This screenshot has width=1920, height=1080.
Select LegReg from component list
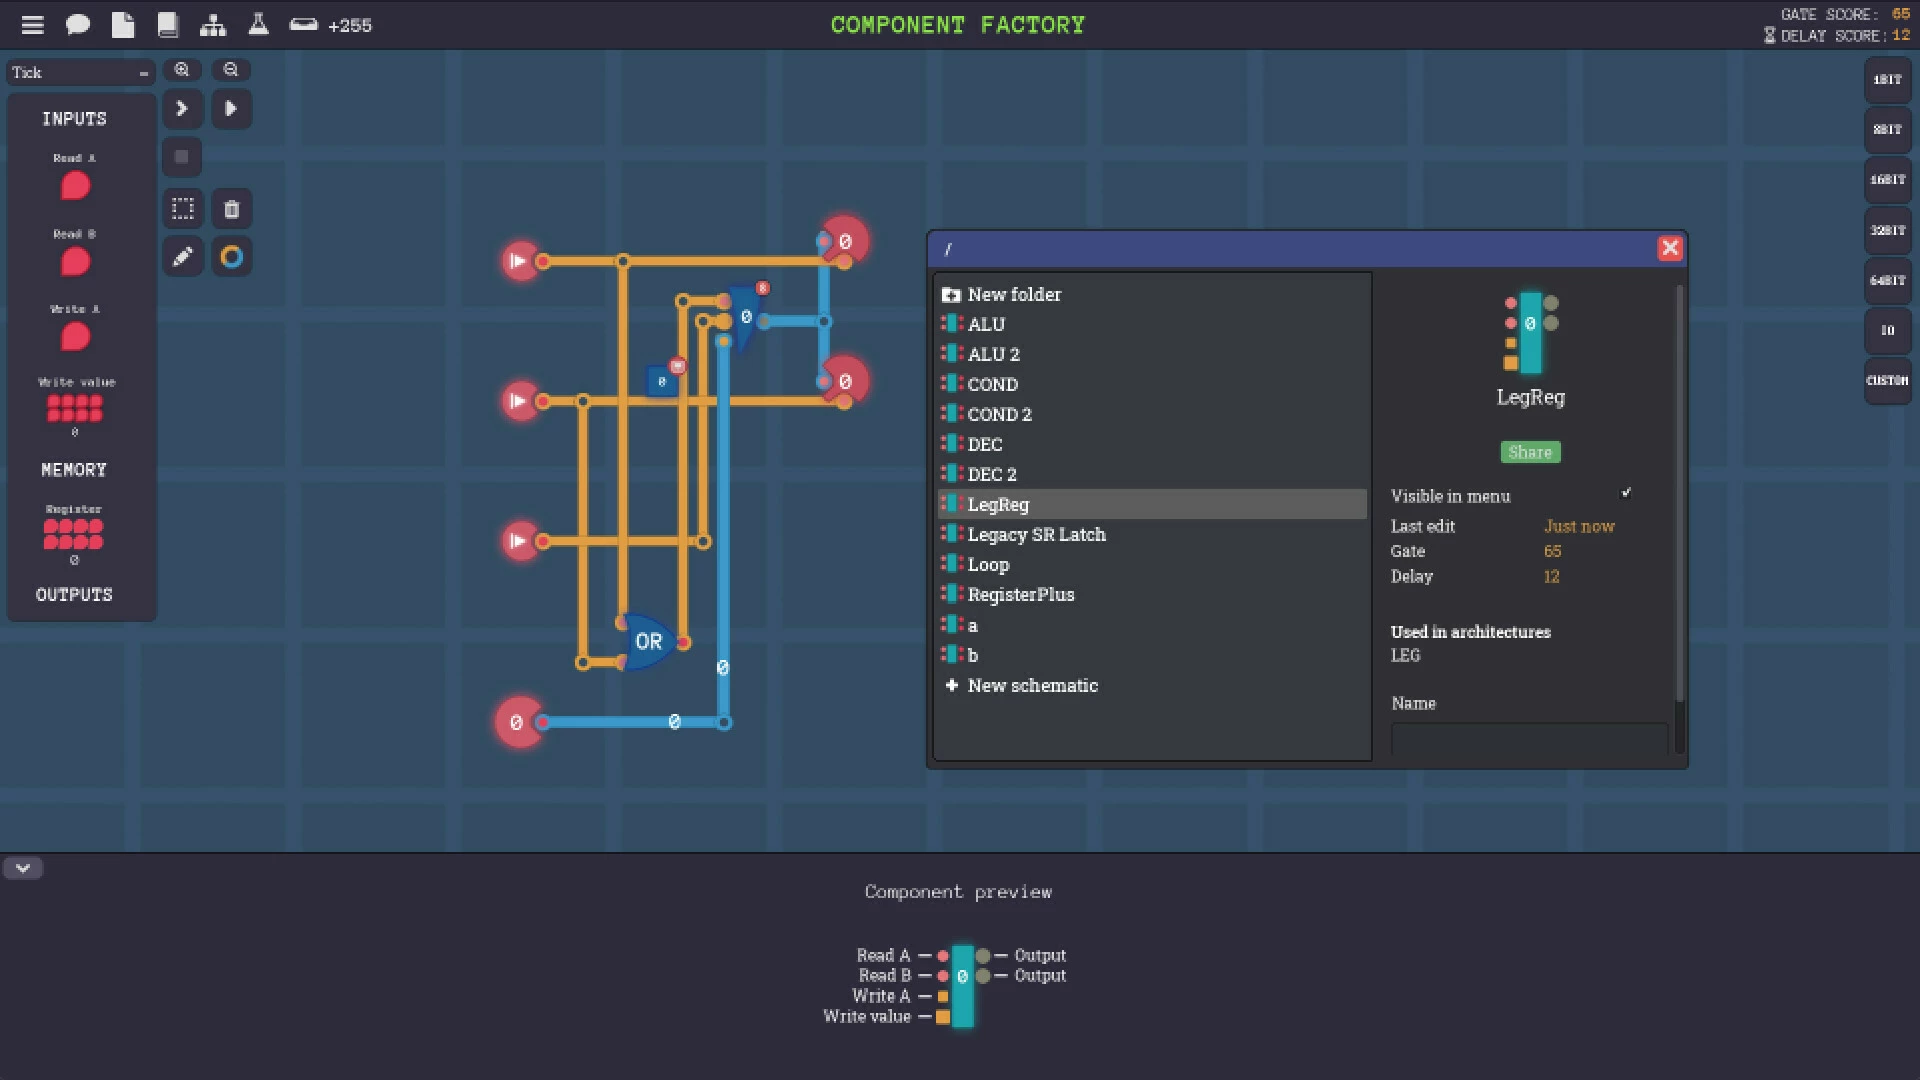[x=998, y=504]
